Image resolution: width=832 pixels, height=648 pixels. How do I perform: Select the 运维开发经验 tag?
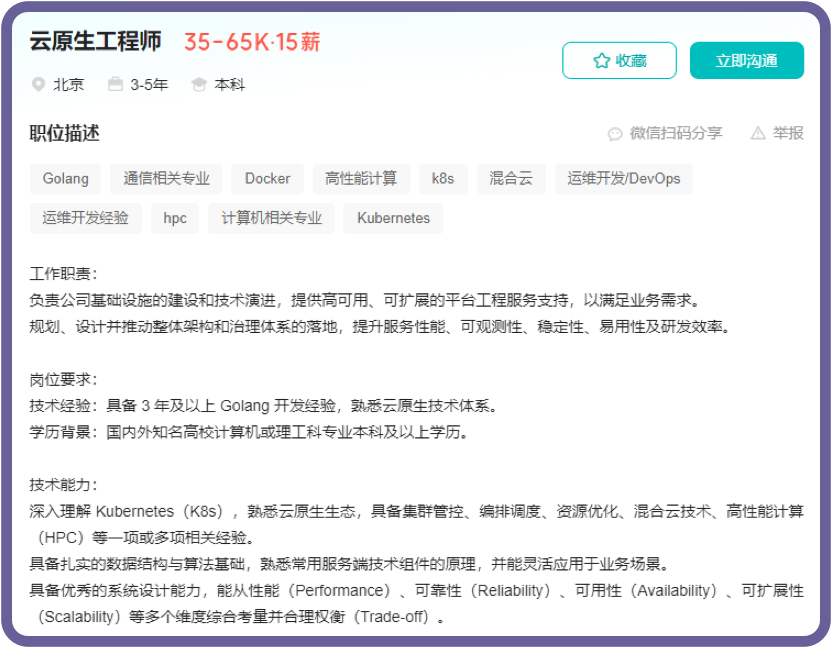coord(85,218)
